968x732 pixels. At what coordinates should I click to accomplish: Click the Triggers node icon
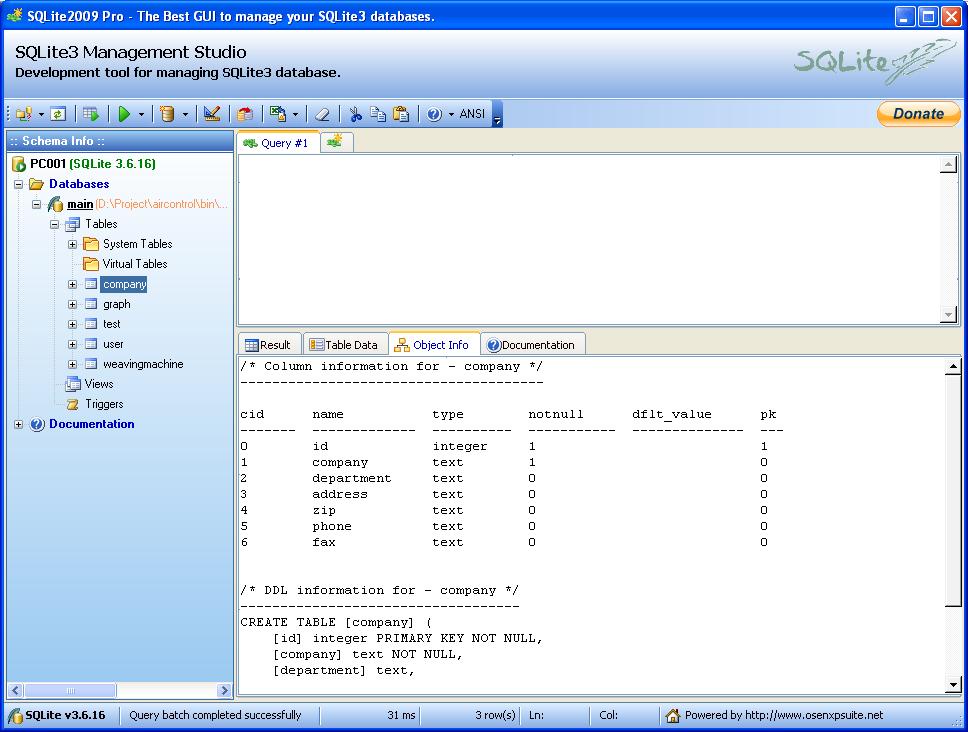[73, 404]
